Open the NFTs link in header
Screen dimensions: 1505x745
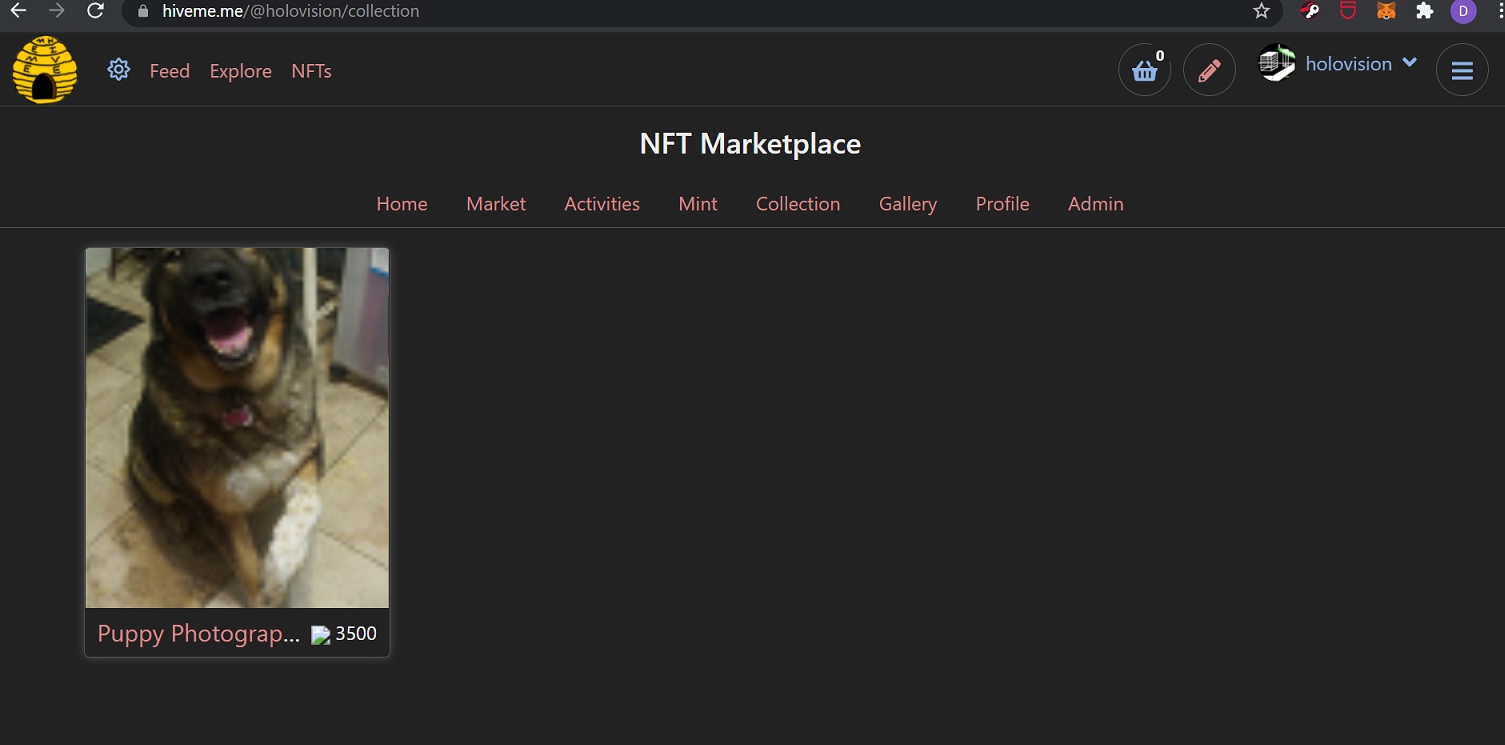pos(311,71)
